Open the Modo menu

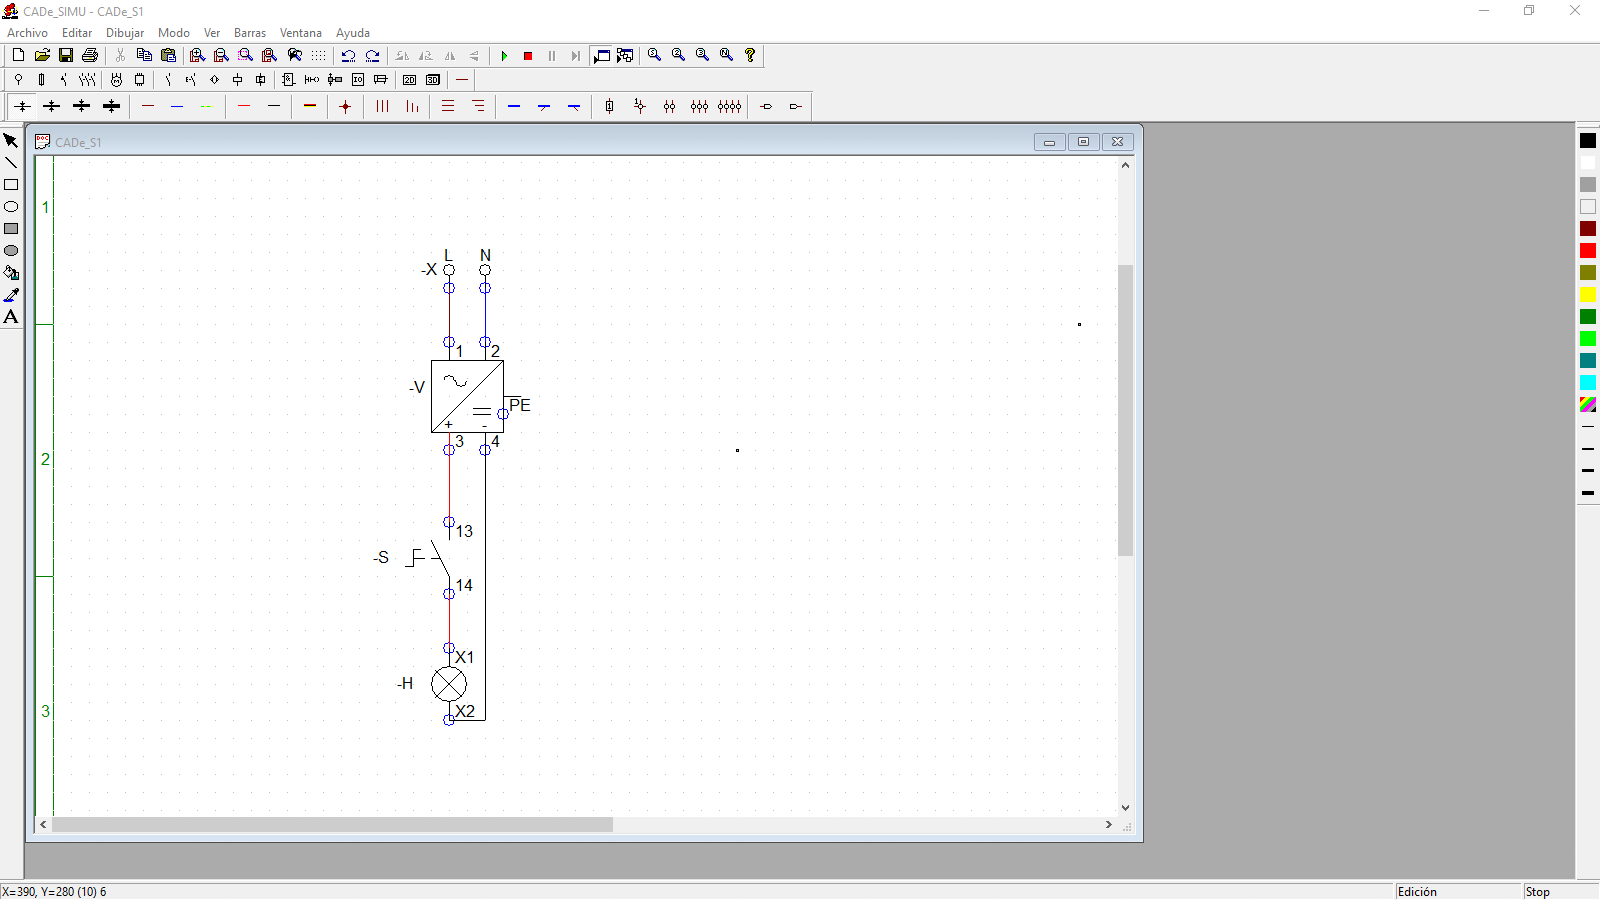pos(174,33)
